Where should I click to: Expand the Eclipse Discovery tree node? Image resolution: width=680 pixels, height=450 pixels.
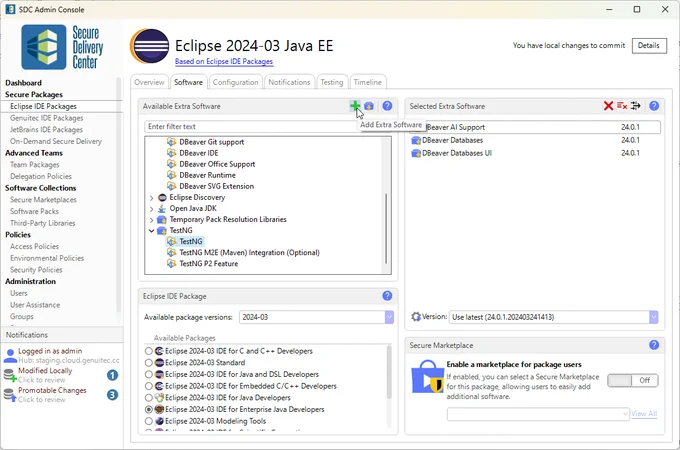coord(151,198)
